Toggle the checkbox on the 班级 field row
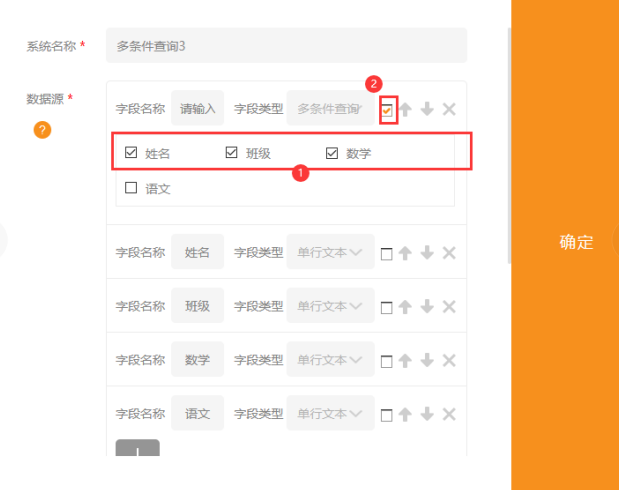This screenshot has width=619, height=490. (386, 307)
